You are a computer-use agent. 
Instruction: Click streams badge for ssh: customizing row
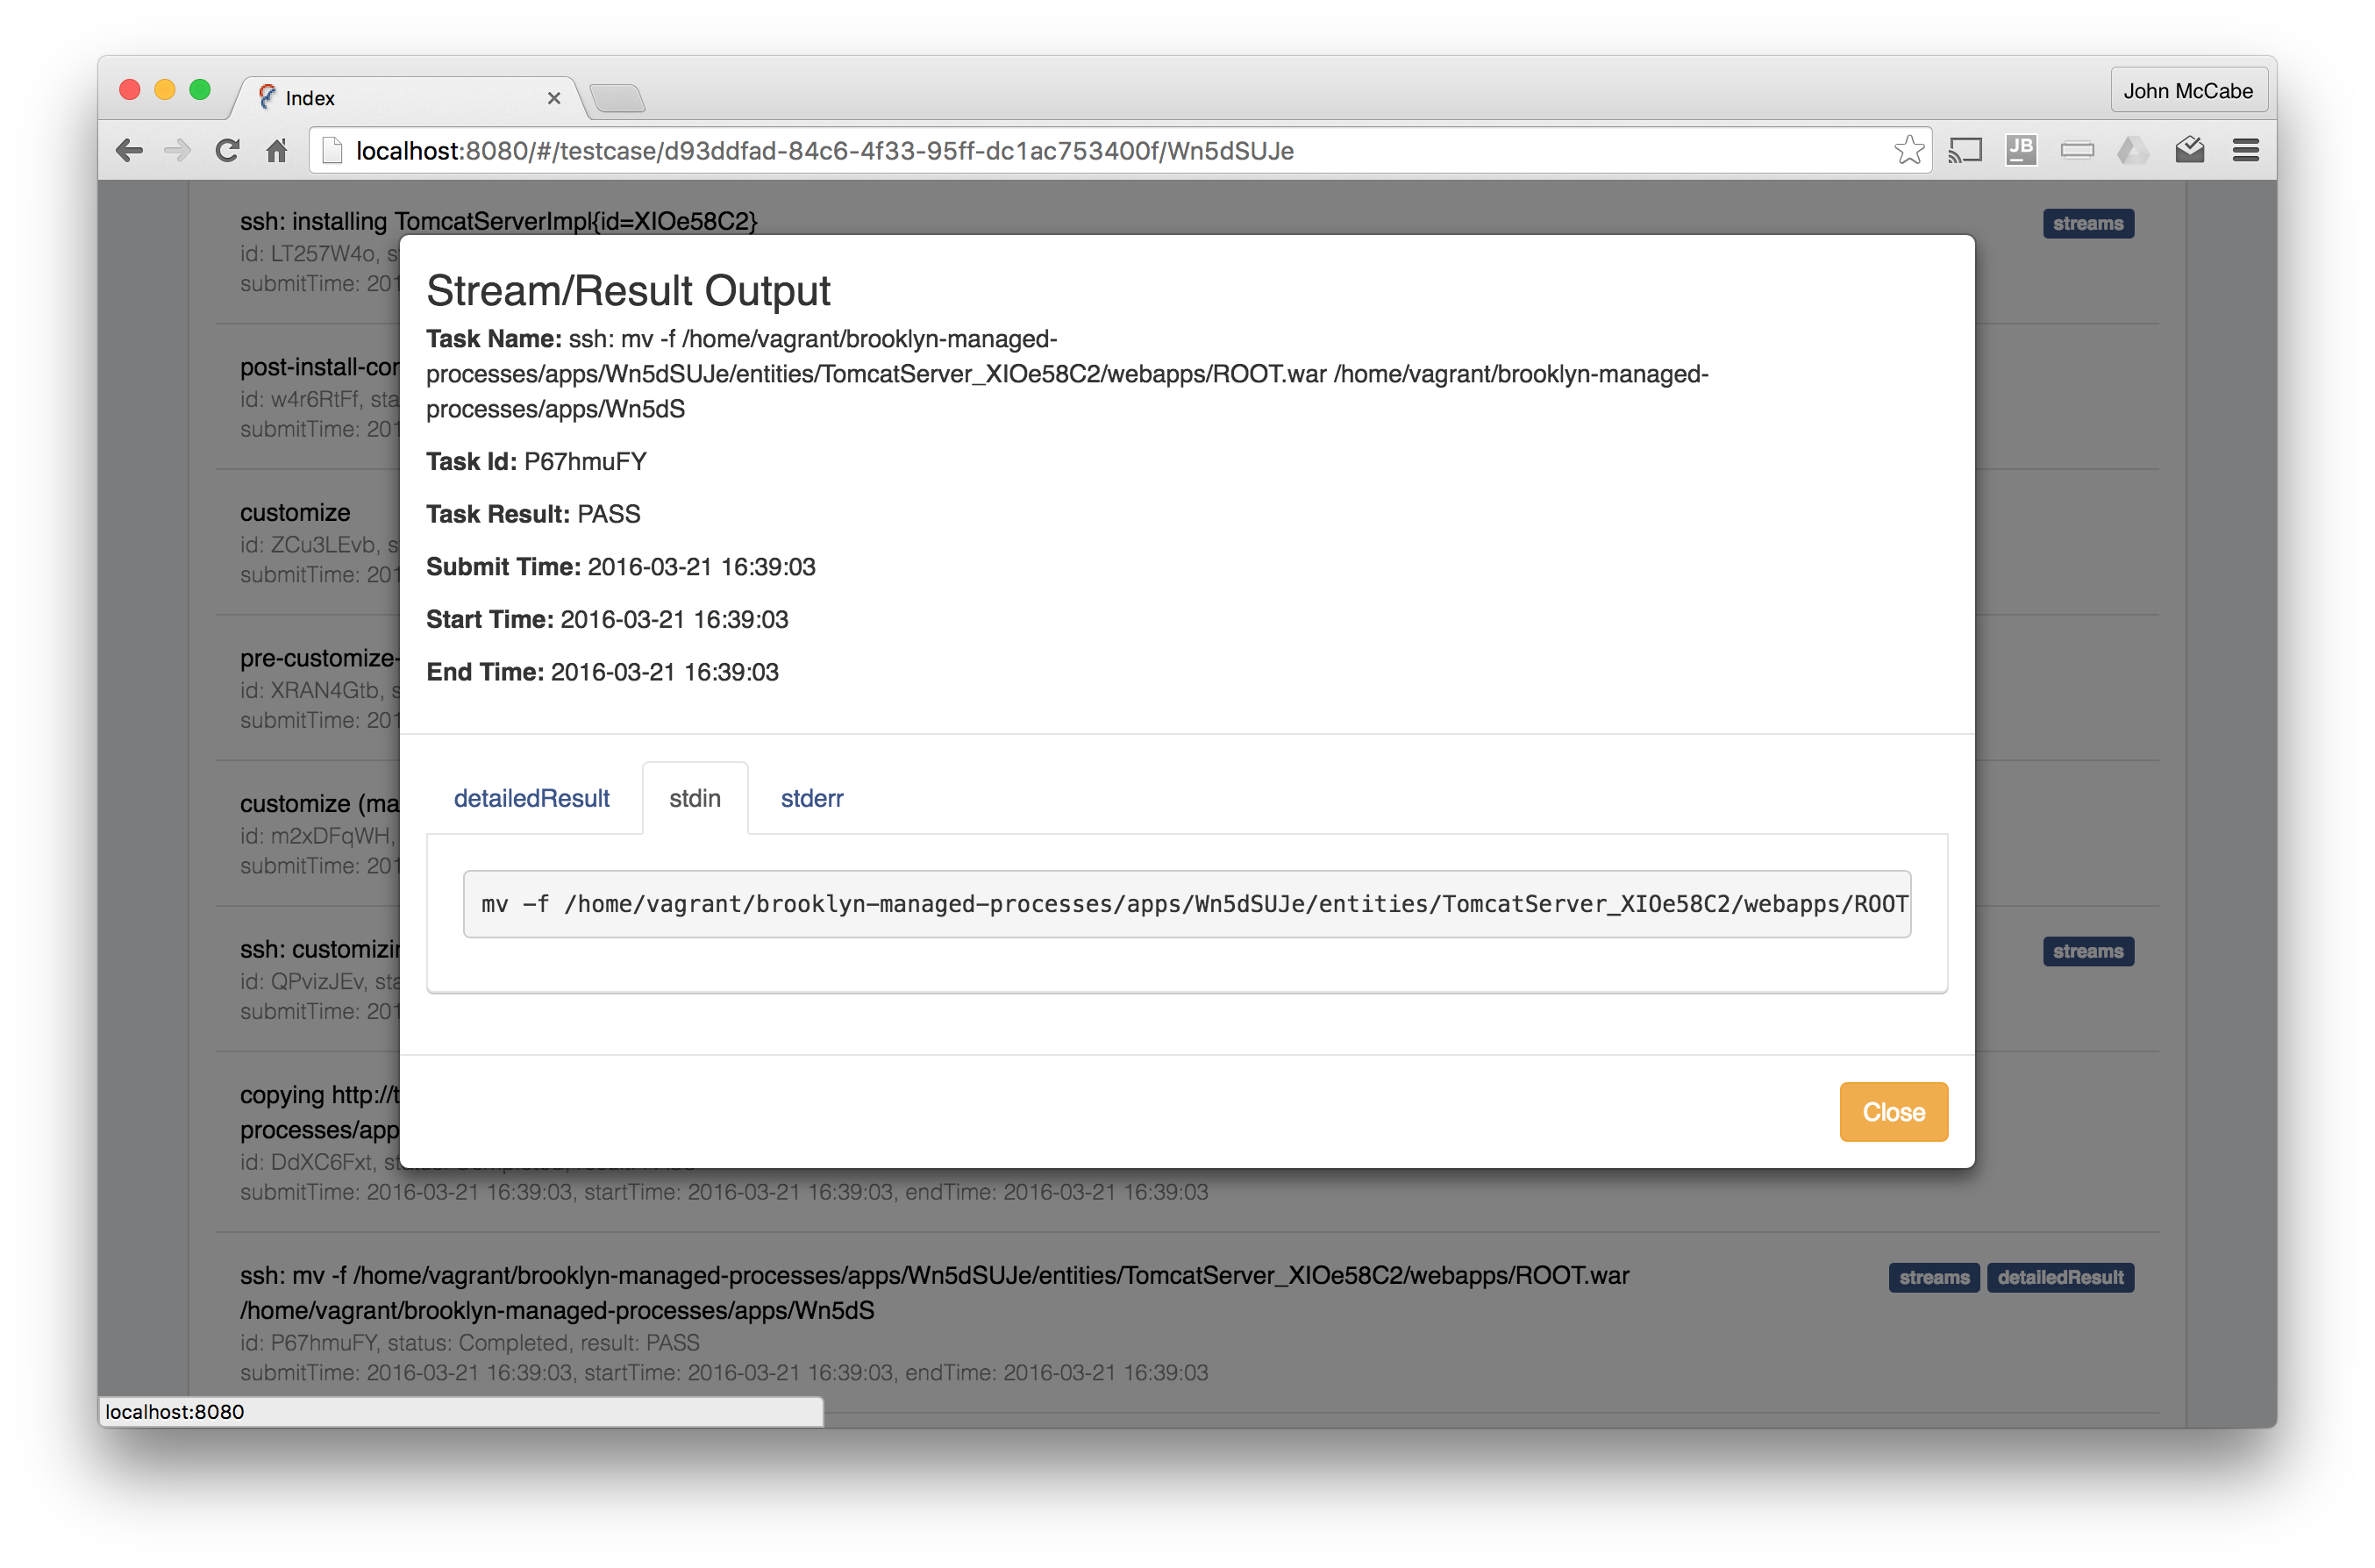2088,951
